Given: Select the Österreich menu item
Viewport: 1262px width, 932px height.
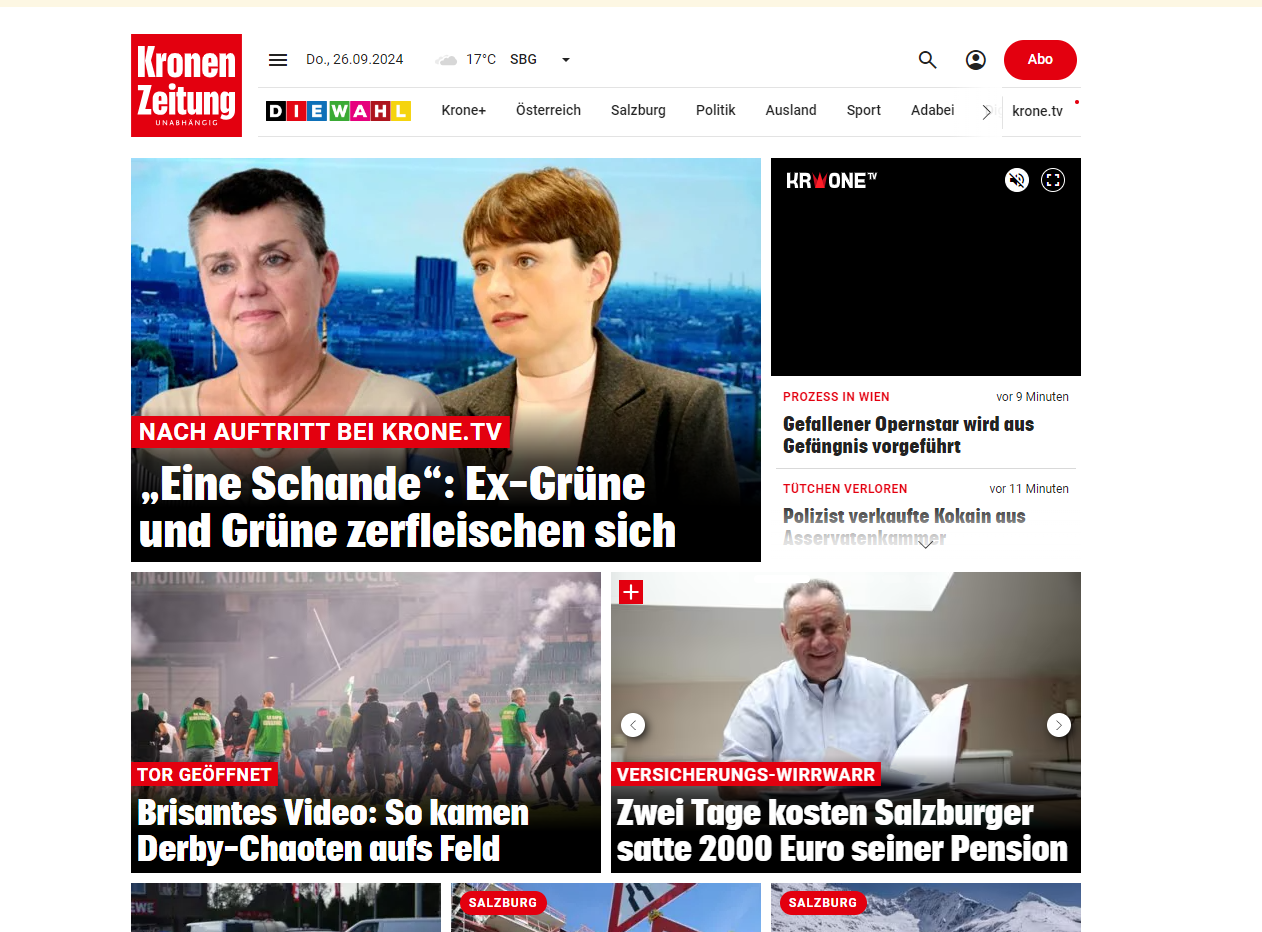Looking at the screenshot, I should coord(548,110).
